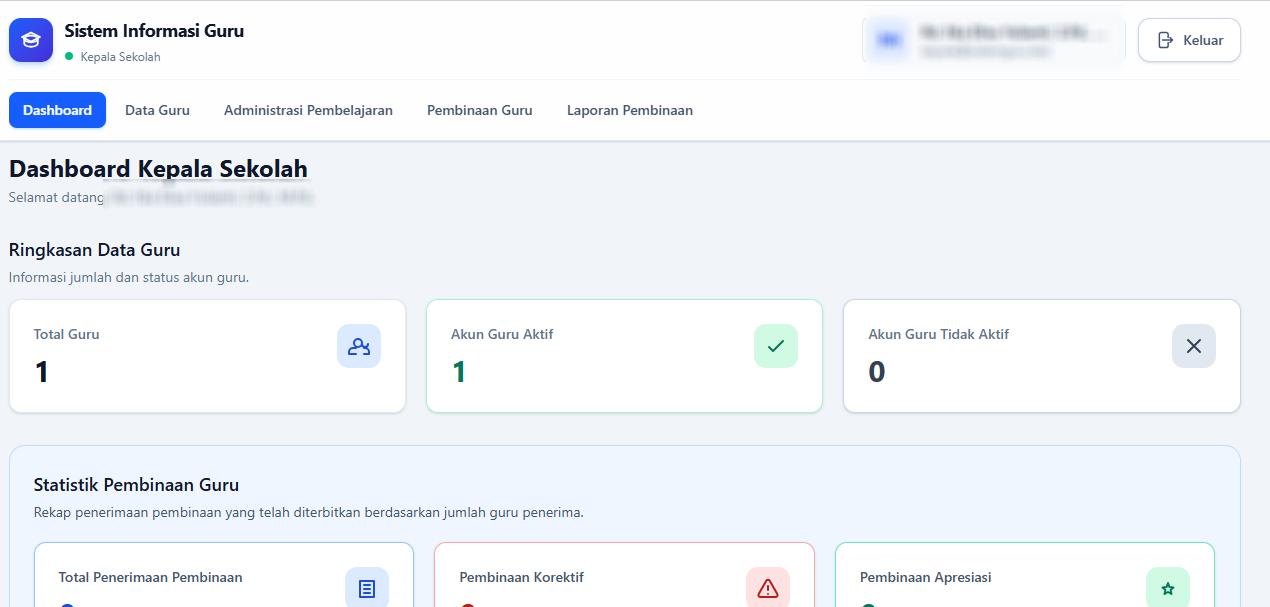Click the Statistik Pembinaan Guru heading

(x=136, y=485)
